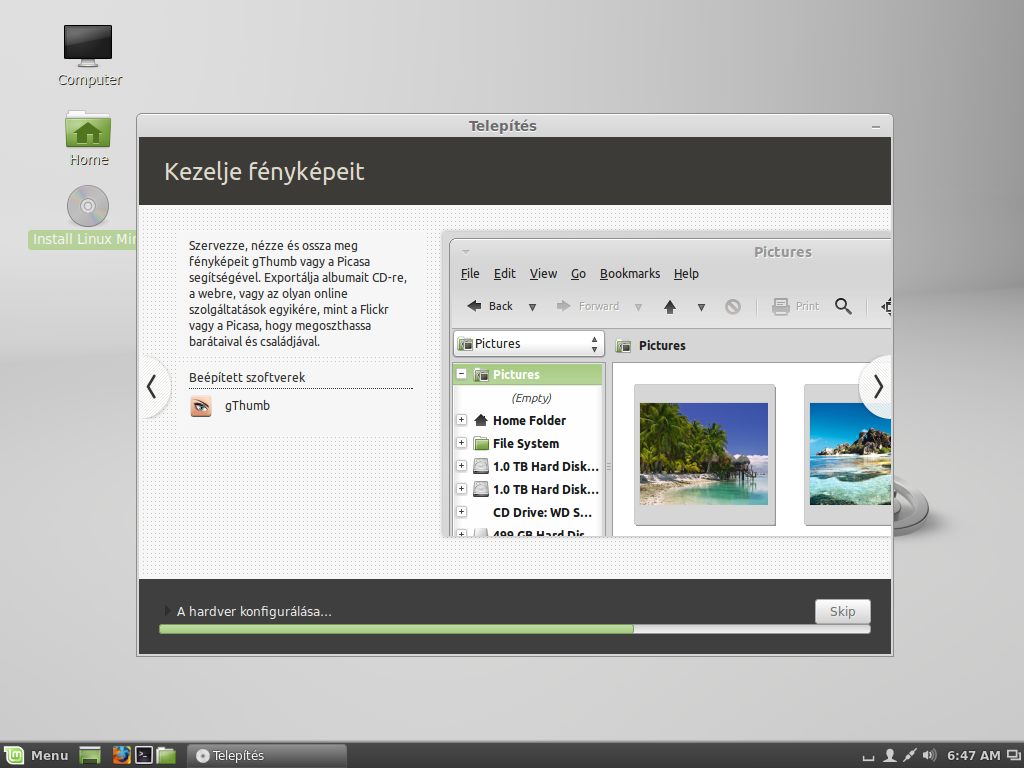The image size is (1024, 768).
Task: Open the Mint Menu
Action: point(37,755)
